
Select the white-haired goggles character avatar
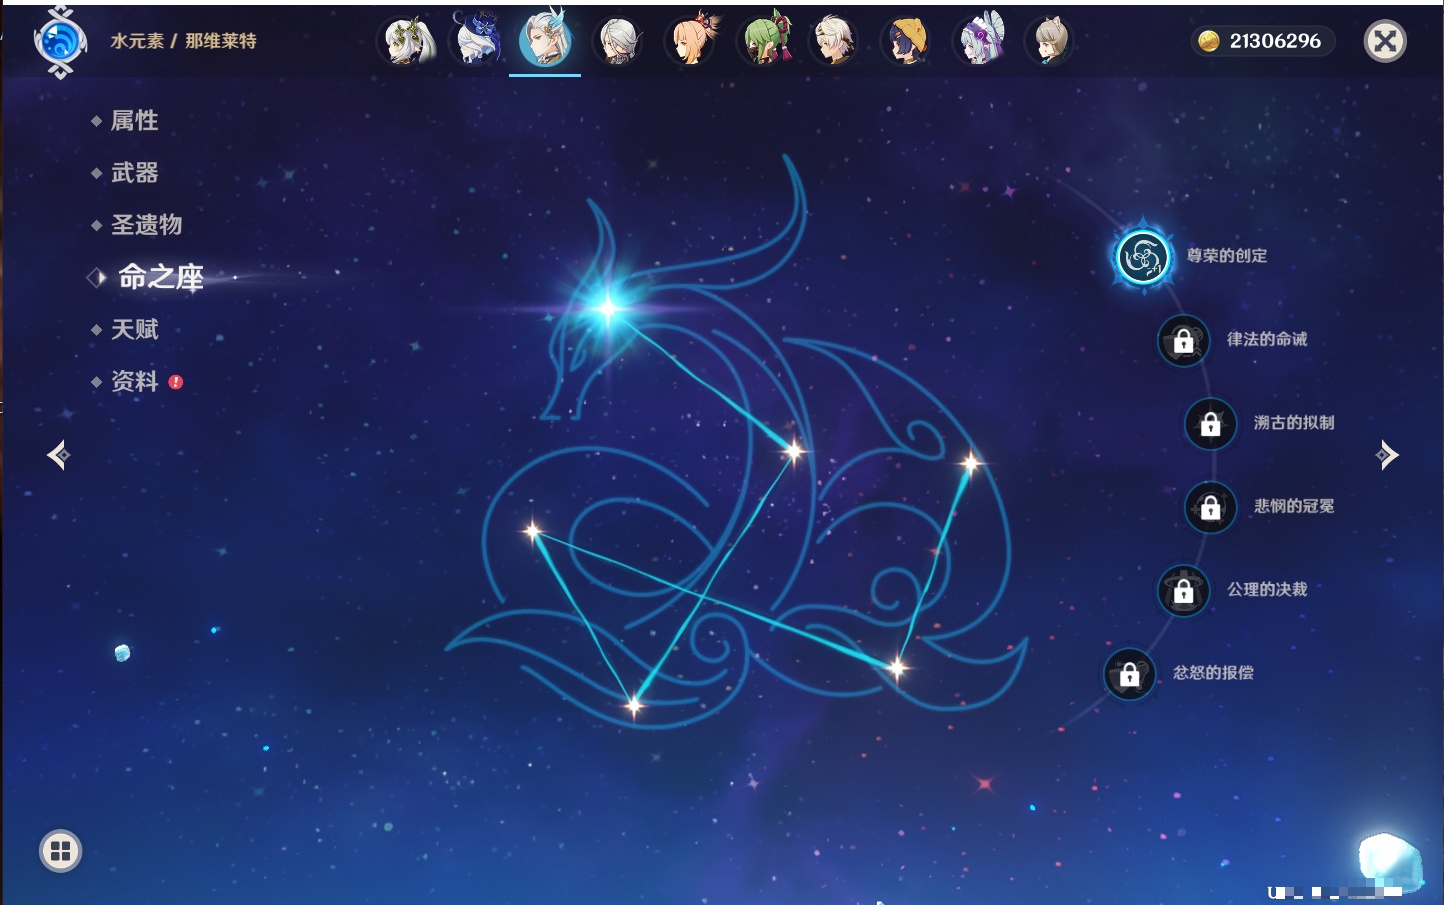833,41
